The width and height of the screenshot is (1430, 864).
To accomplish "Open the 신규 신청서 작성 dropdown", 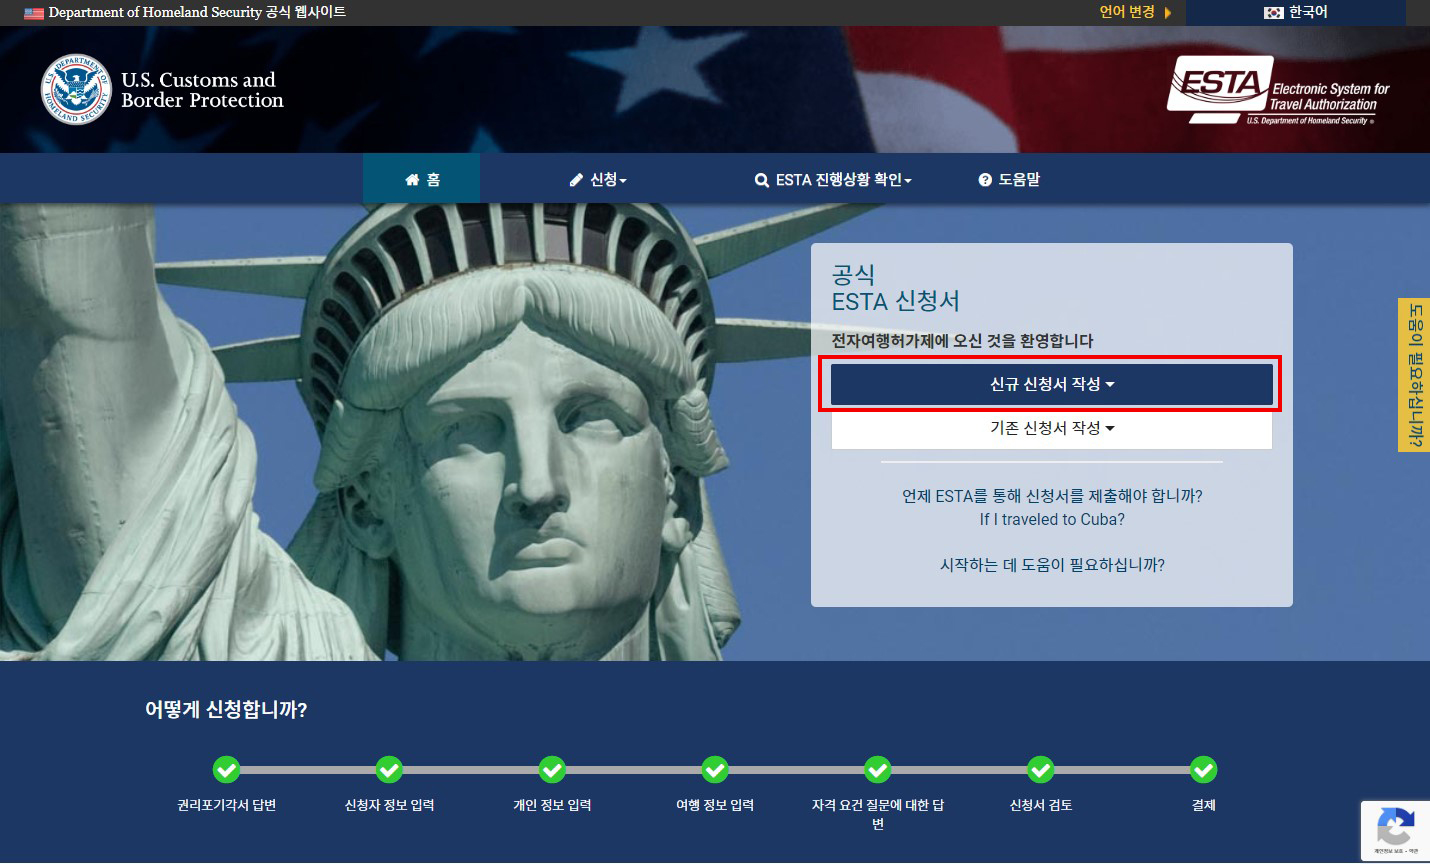I will tap(1052, 384).
